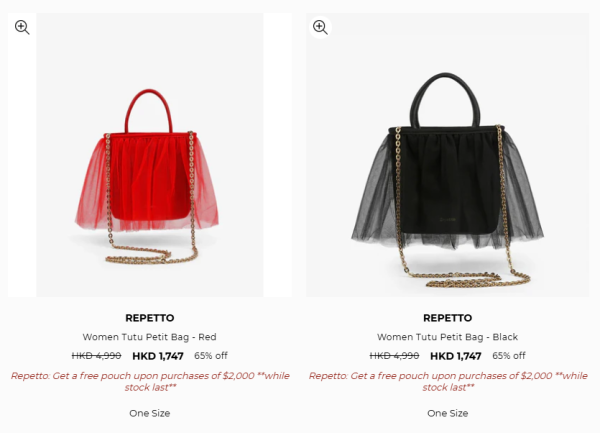Click the free pouch promo under red bag
The image size is (600, 433).
pyautogui.click(x=150, y=381)
